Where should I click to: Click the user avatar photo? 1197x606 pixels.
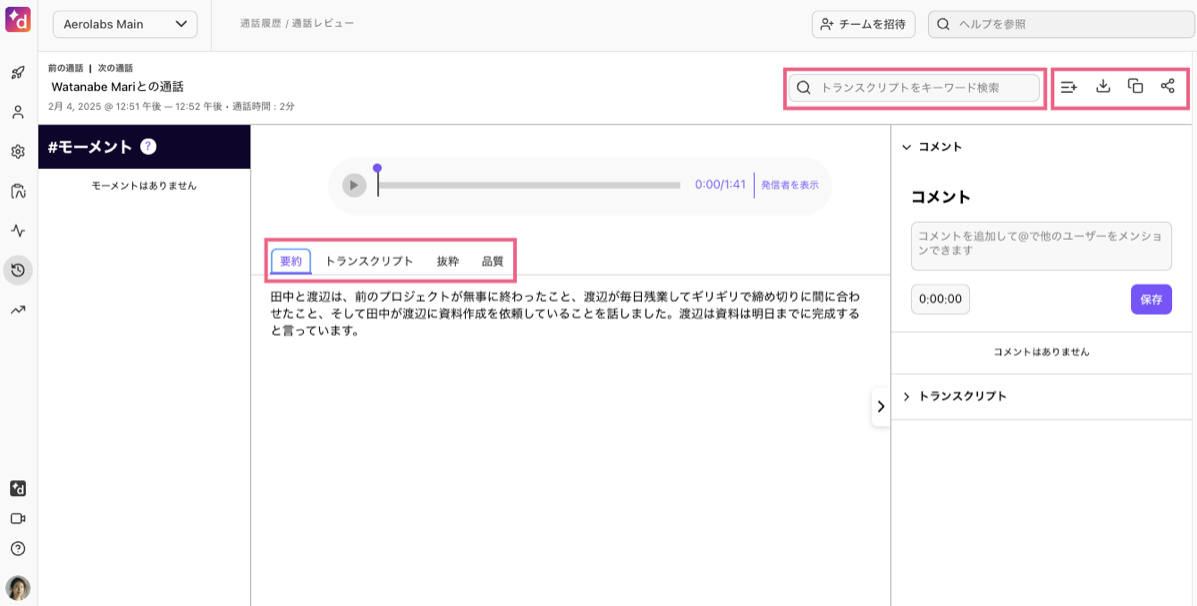(x=18, y=588)
